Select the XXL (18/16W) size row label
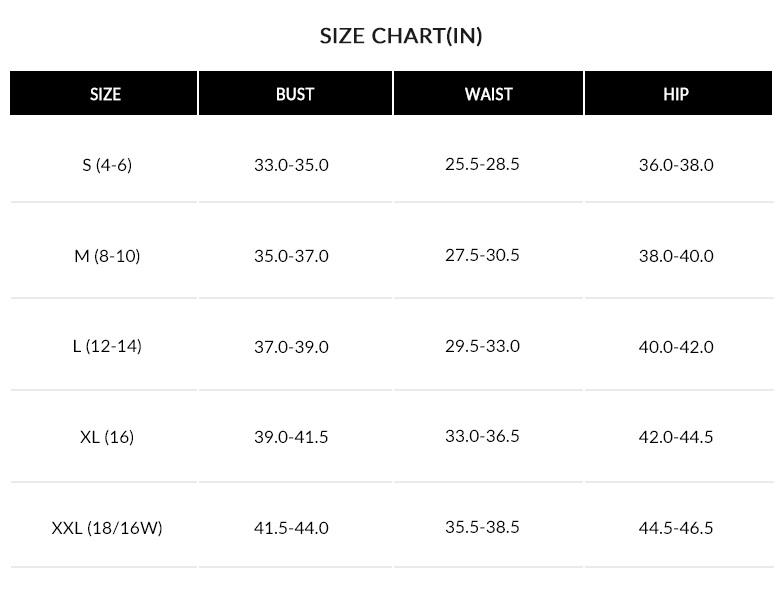 (106, 527)
